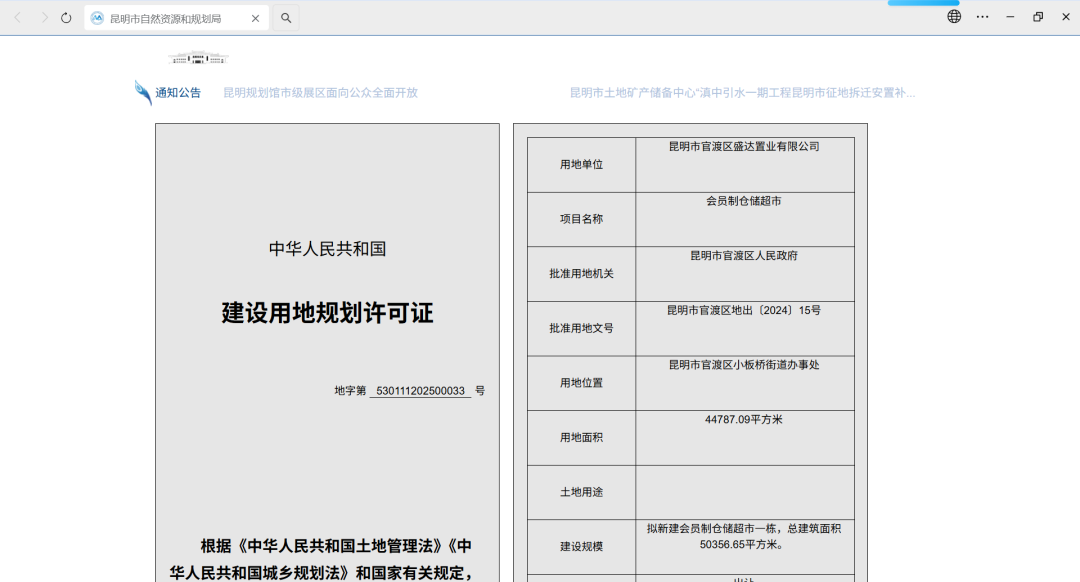Viewport: 1080px width, 582px height.
Task: Minimize the browser window
Action: coord(1010,17)
